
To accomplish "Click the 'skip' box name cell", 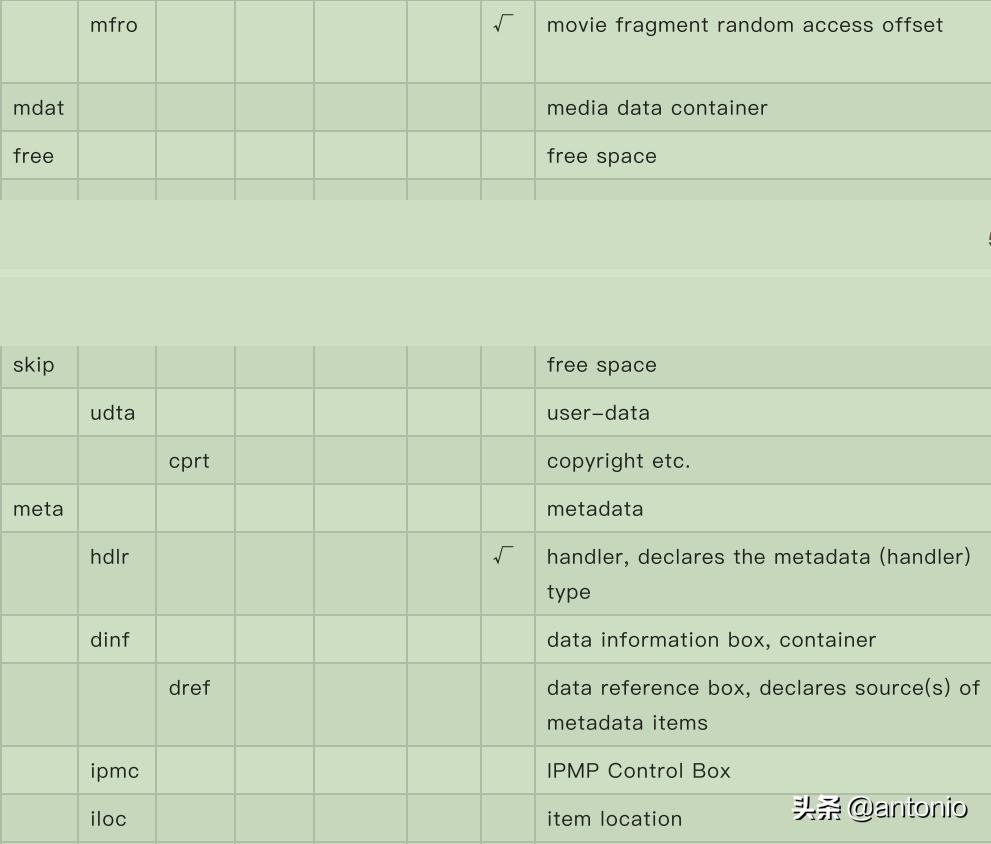I will (x=34, y=365).
